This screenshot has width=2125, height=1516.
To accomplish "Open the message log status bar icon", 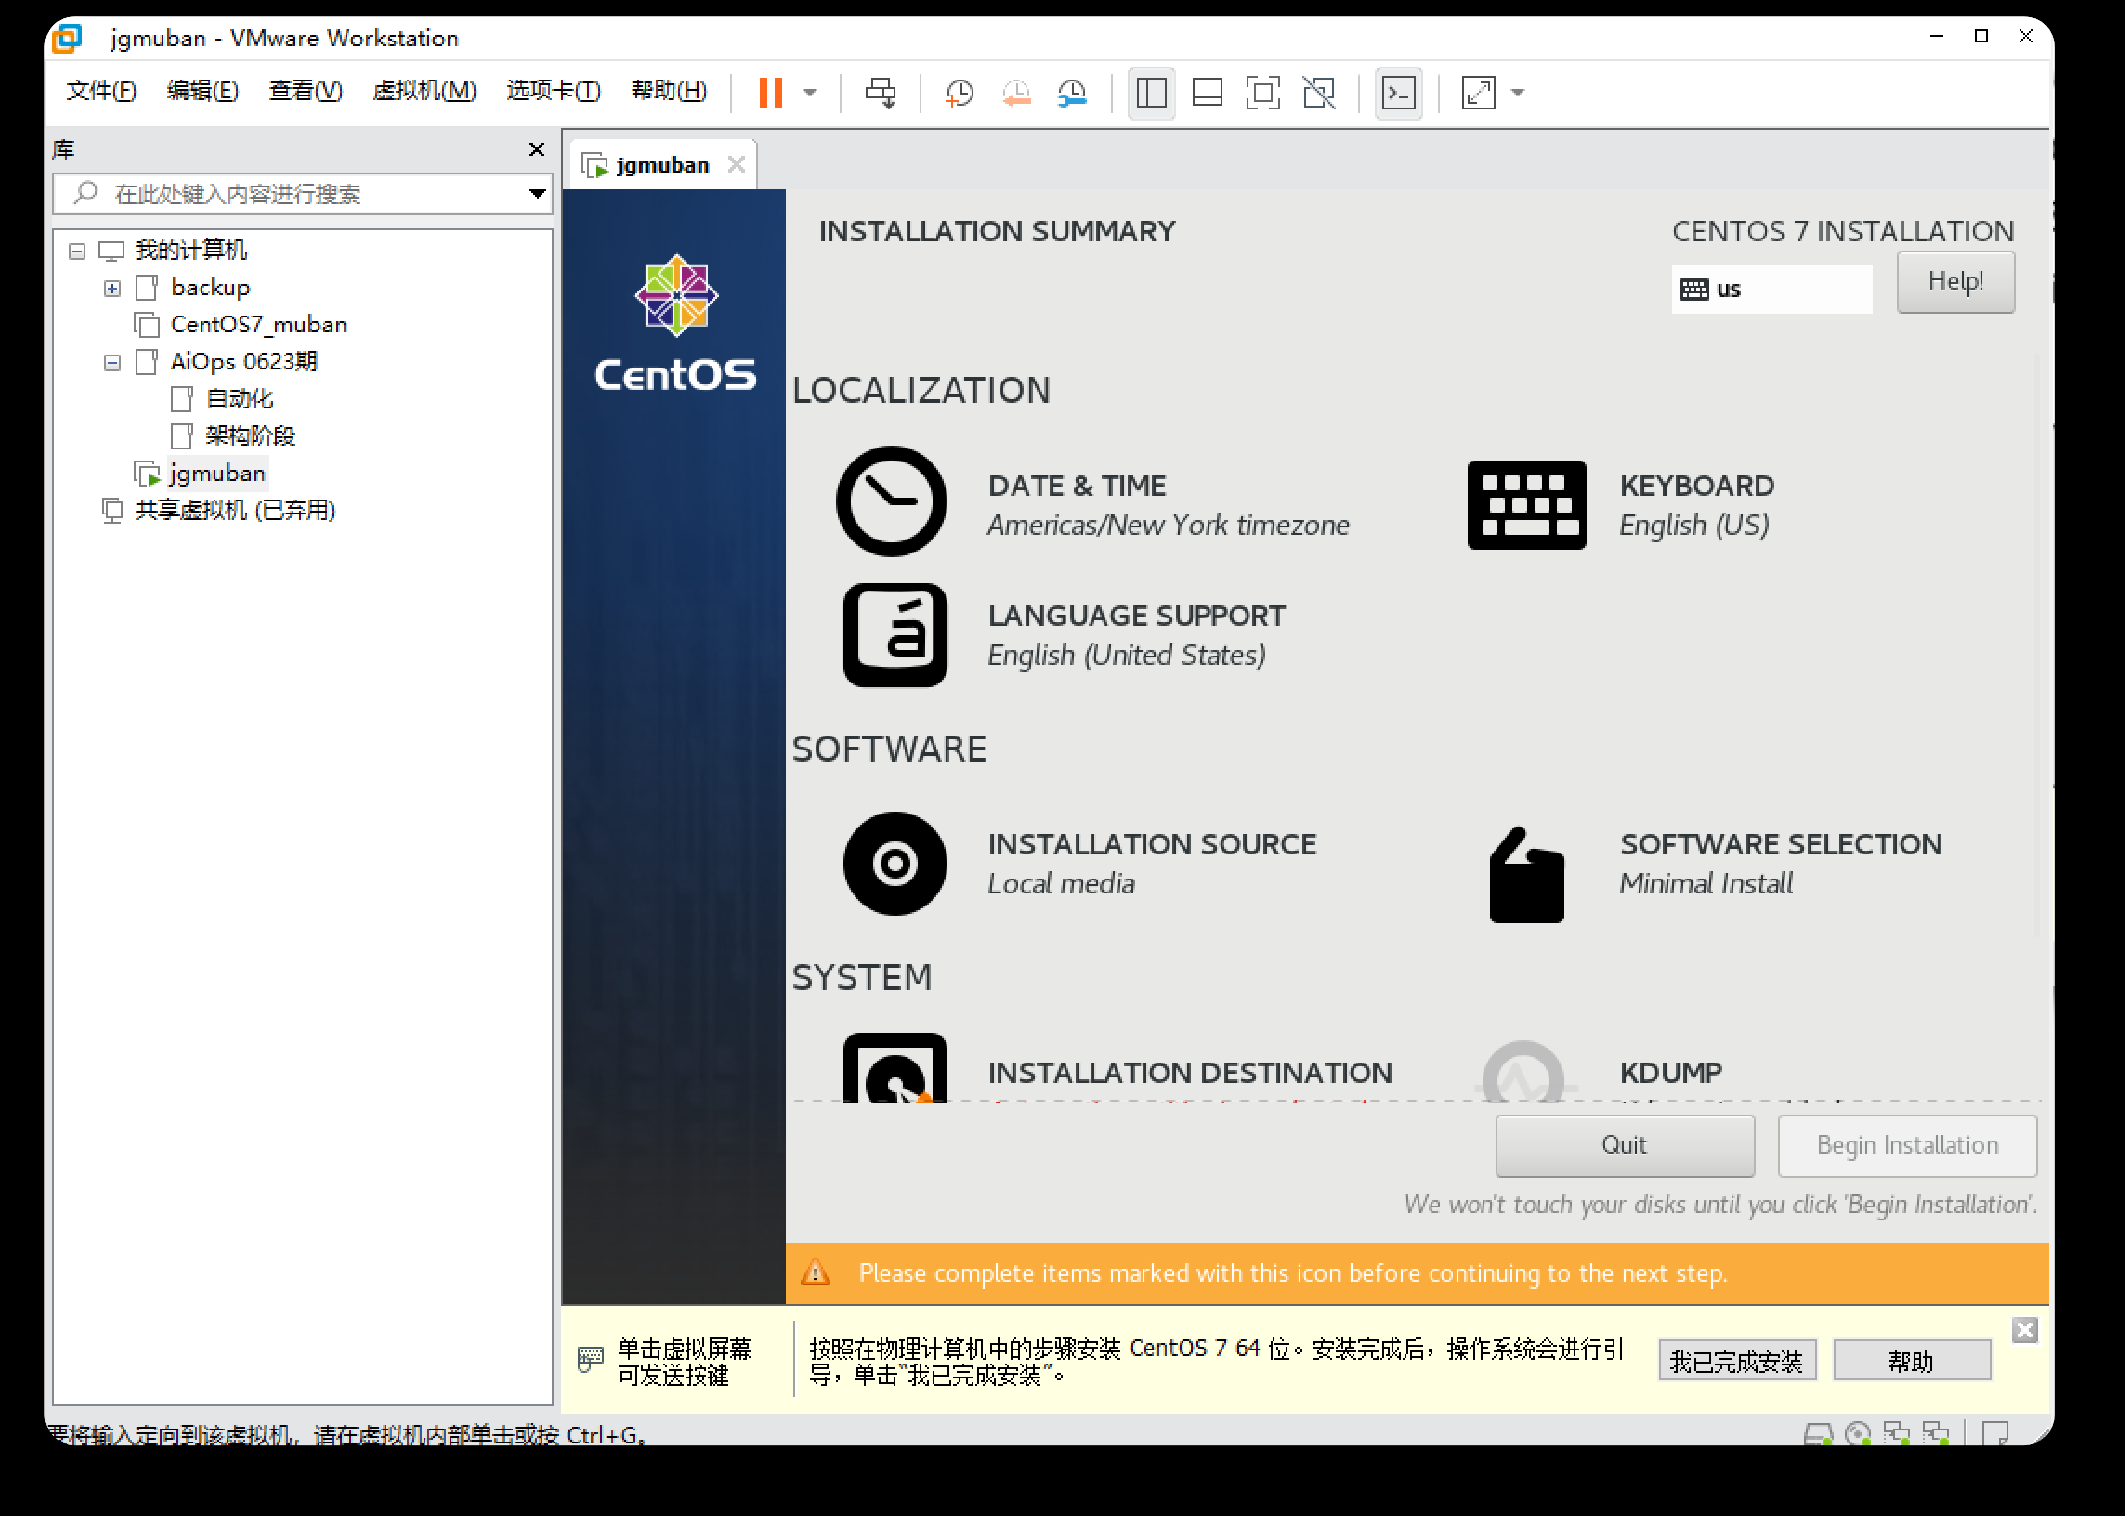I will 1995,1434.
